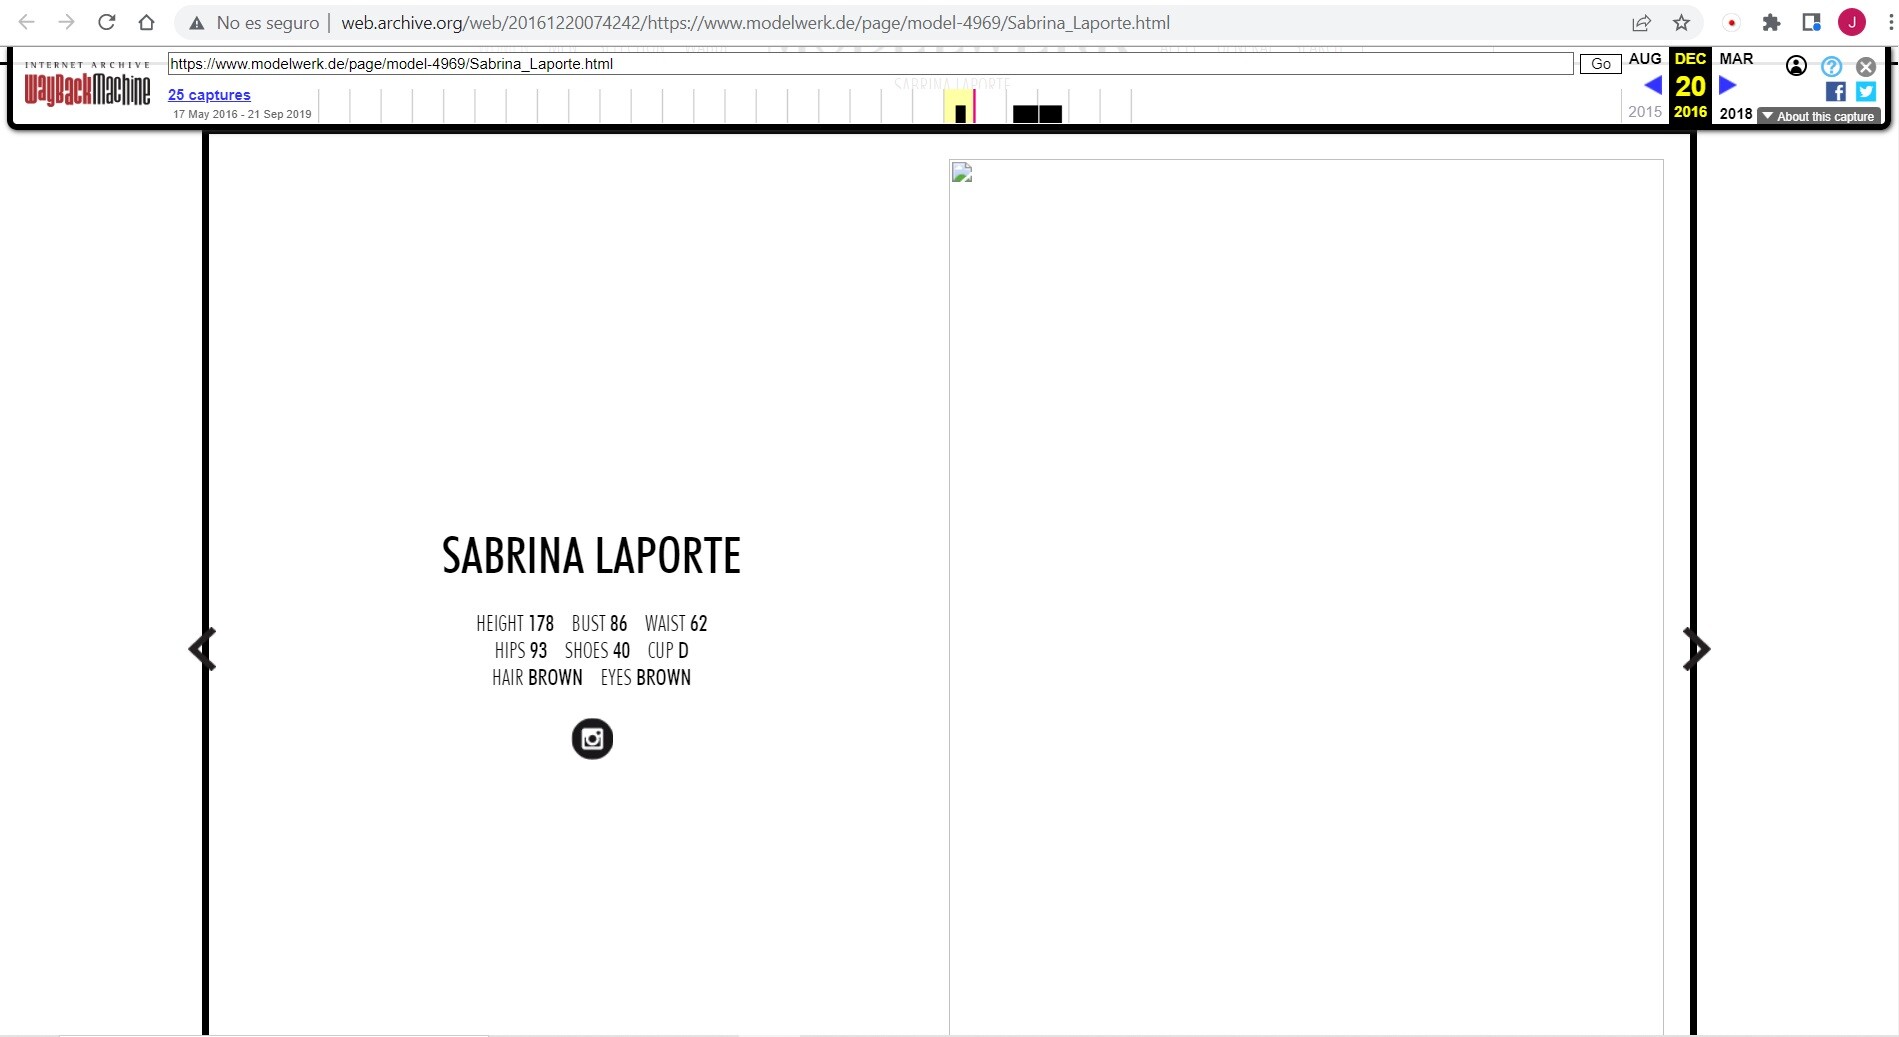The image size is (1899, 1037).
Task: Open Wayback Machine help icon
Action: 1831,66
